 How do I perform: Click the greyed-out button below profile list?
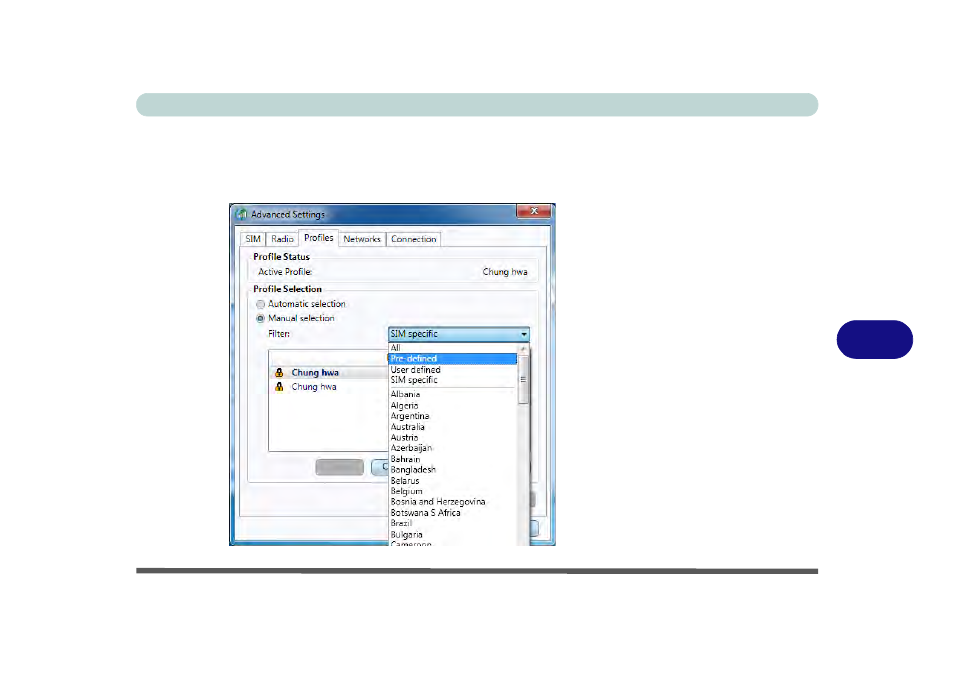click(339, 467)
